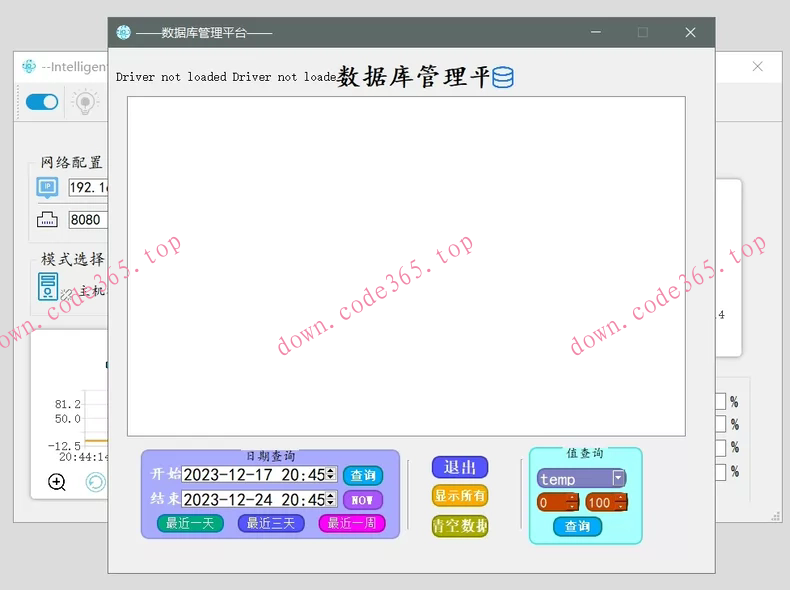Click the IP monitor icon under 网络配置

47,187
